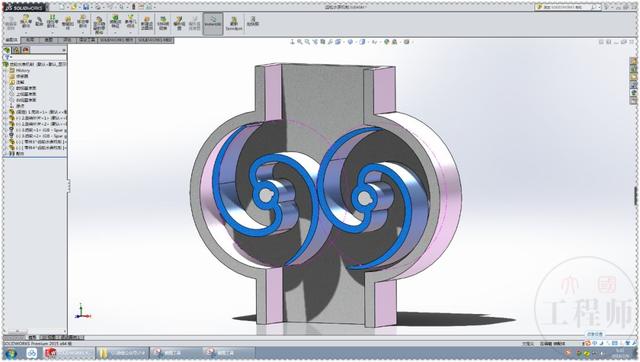Click New document icon in title bar
This screenshot has width=640, height=362.
[x=62, y=7]
